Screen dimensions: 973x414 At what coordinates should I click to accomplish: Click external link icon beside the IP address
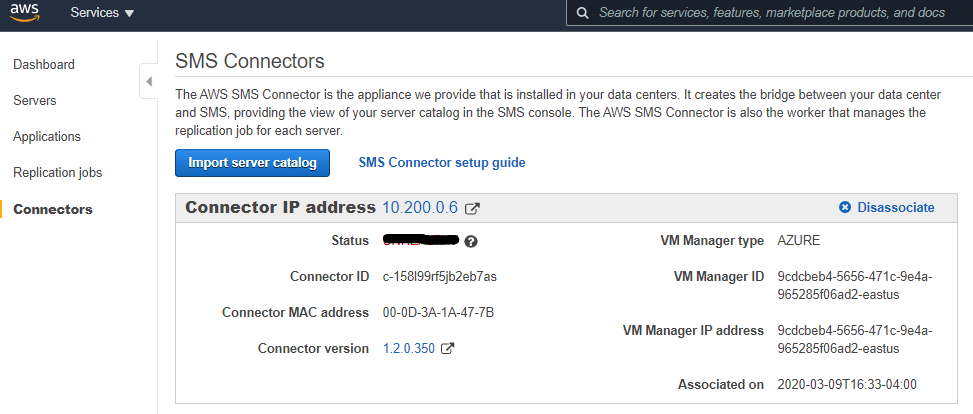(472, 209)
